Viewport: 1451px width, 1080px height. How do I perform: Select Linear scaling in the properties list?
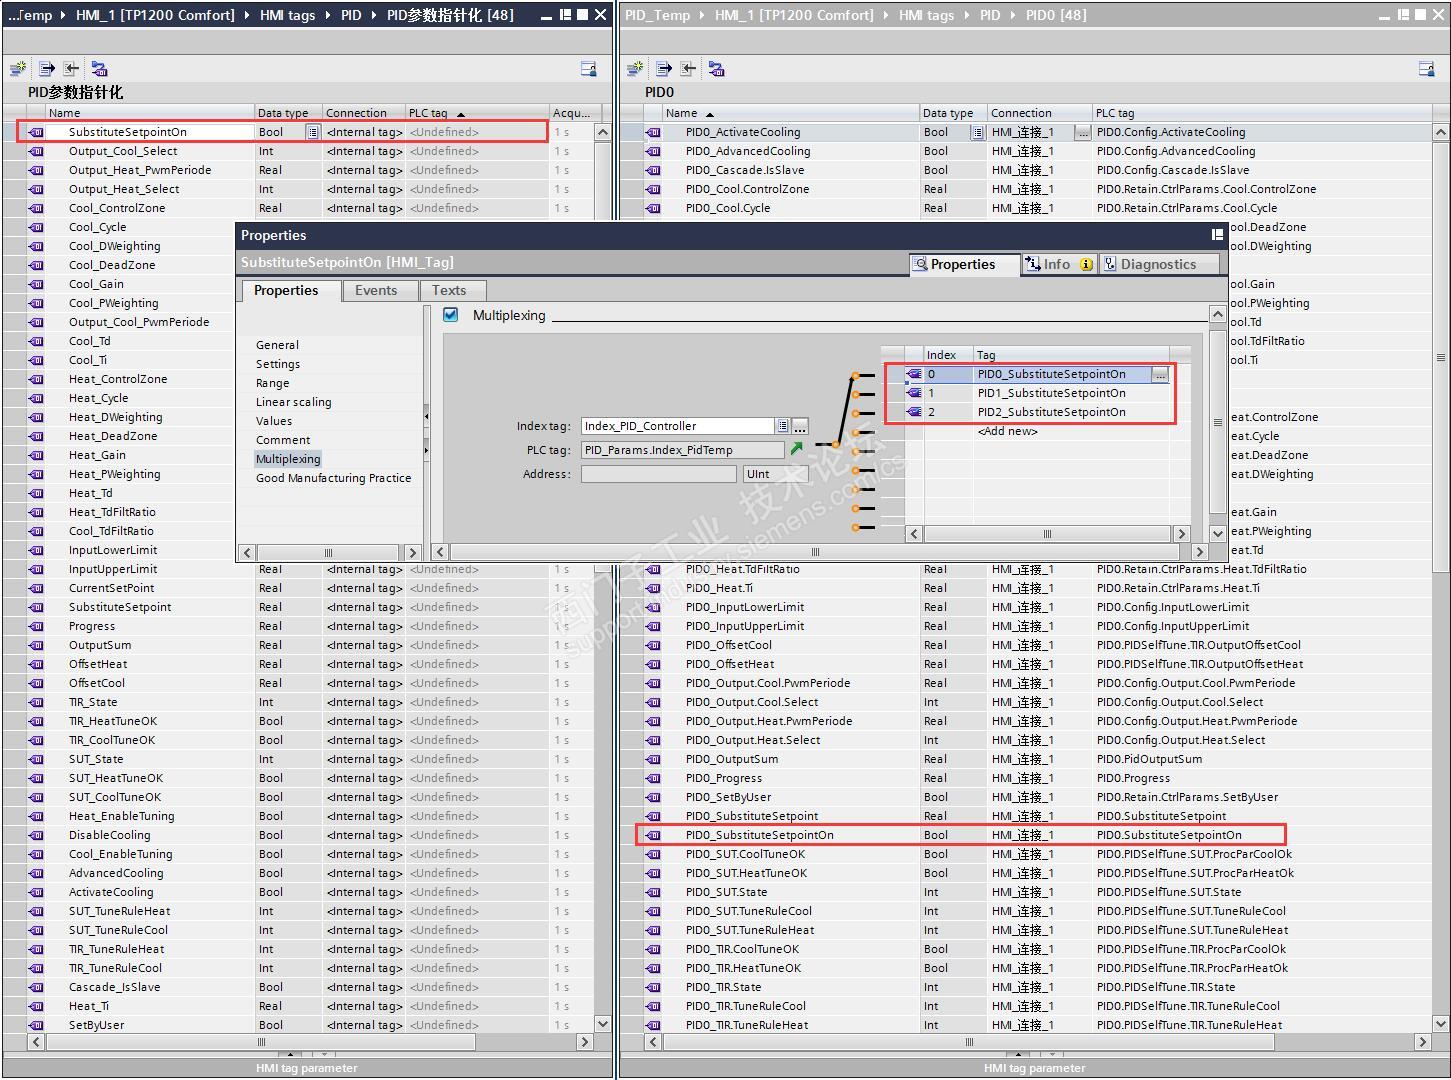[x=293, y=402]
